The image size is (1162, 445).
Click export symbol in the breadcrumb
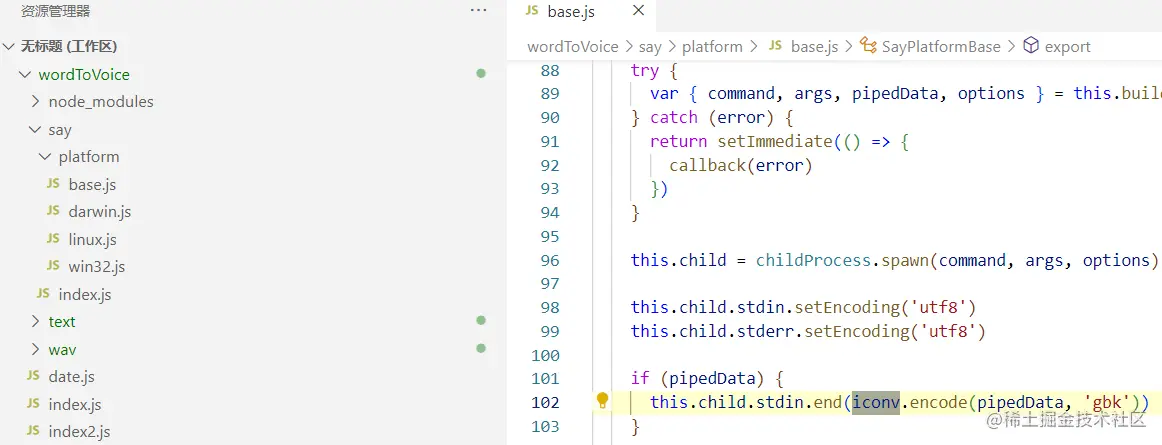click(x=1067, y=47)
